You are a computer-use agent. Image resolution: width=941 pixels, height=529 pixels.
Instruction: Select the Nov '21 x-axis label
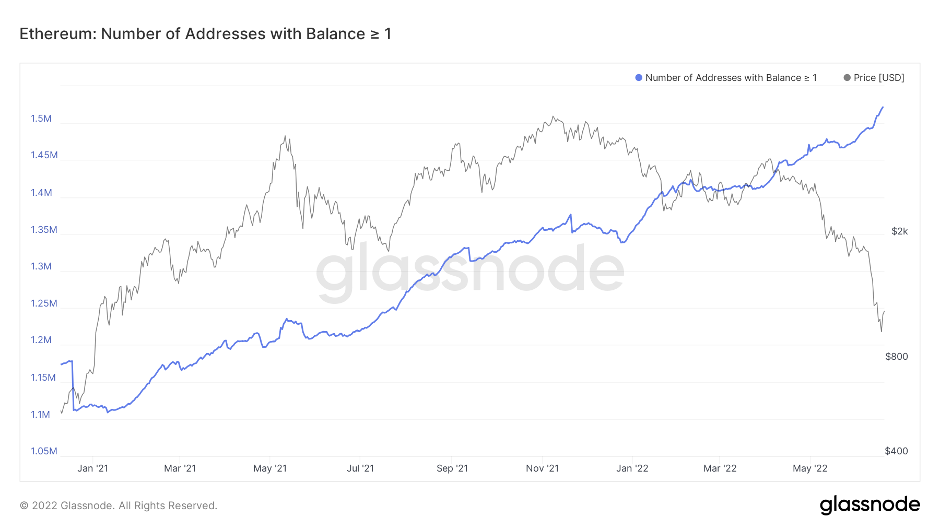click(x=541, y=467)
